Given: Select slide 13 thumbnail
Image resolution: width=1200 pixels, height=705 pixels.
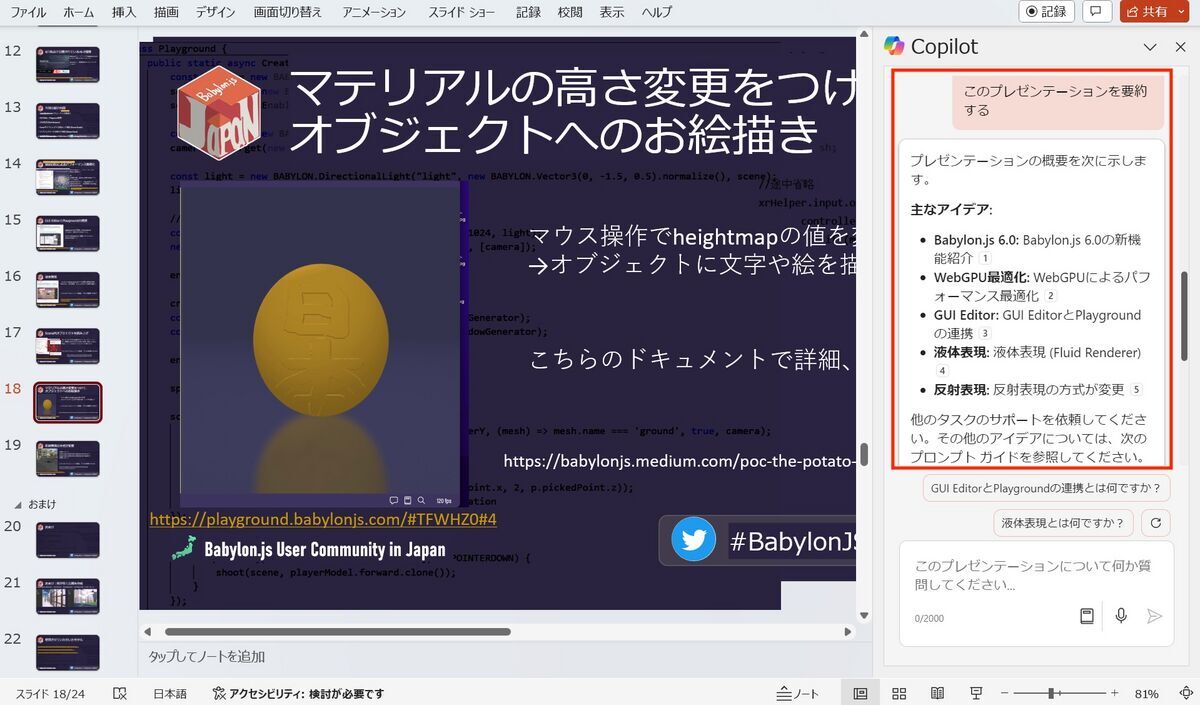Looking at the screenshot, I should click(67, 120).
